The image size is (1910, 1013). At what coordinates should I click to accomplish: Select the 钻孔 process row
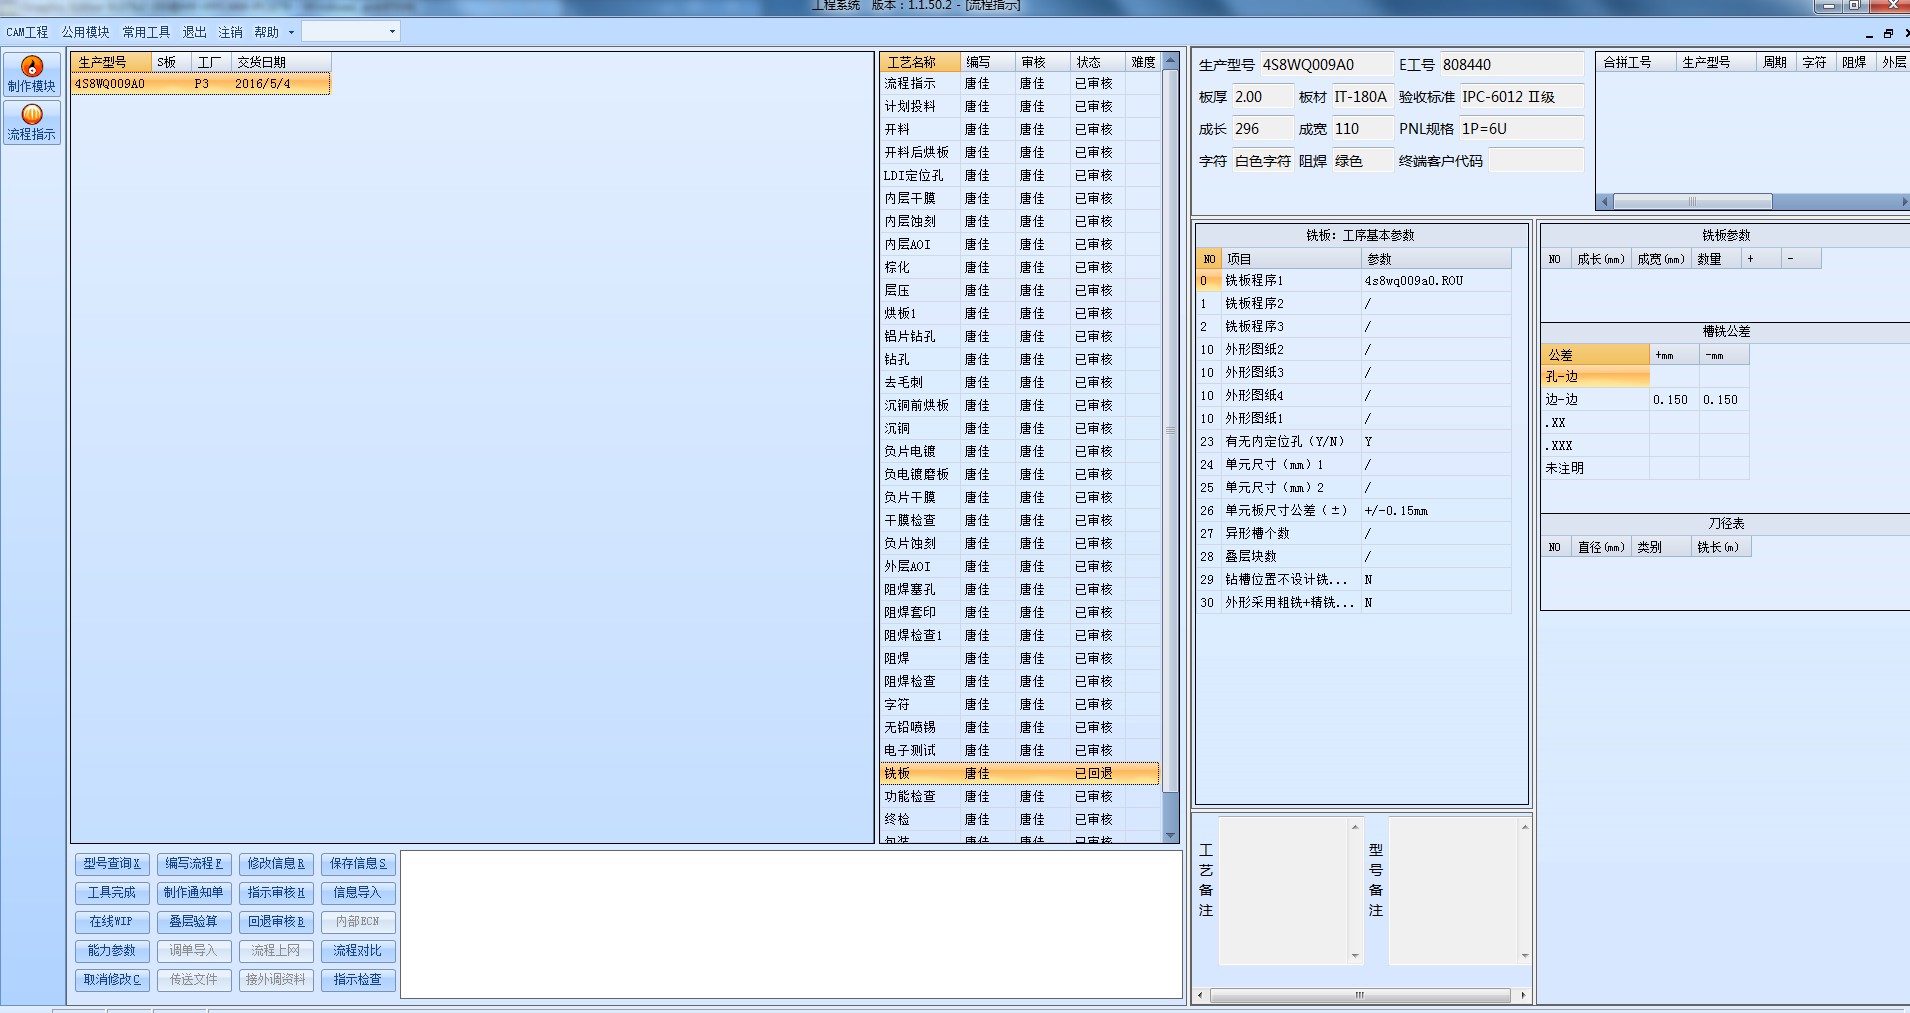tap(1020, 360)
